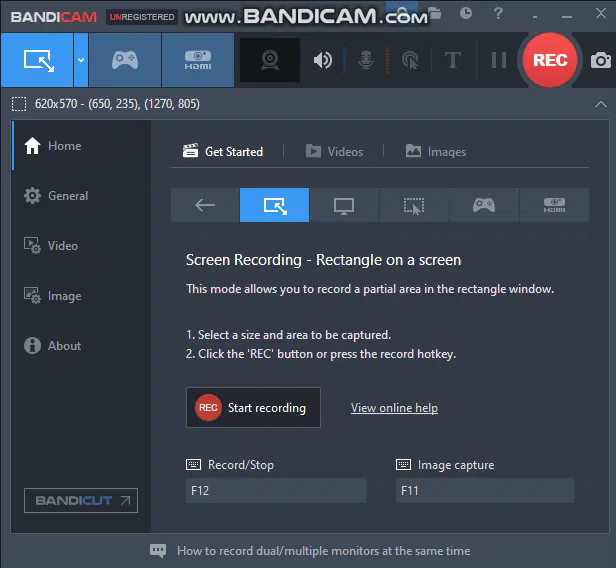
Task: Click the UNREGISTERED badge
Action: click(142, 17)
